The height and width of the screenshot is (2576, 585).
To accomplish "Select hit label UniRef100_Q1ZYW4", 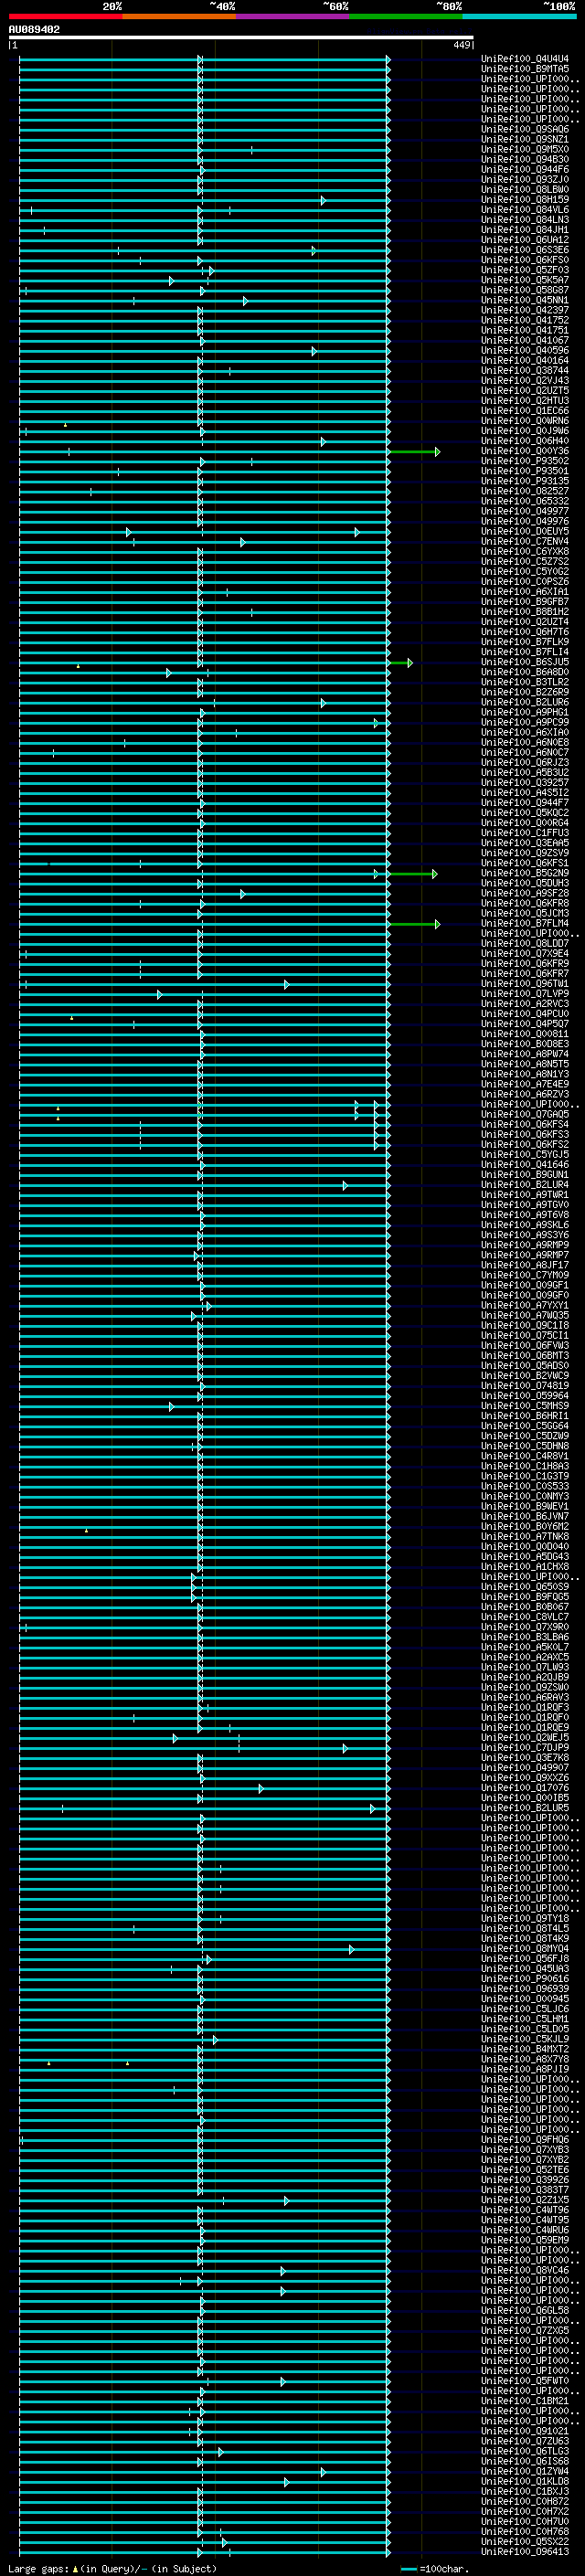I will click(525, 2471).
